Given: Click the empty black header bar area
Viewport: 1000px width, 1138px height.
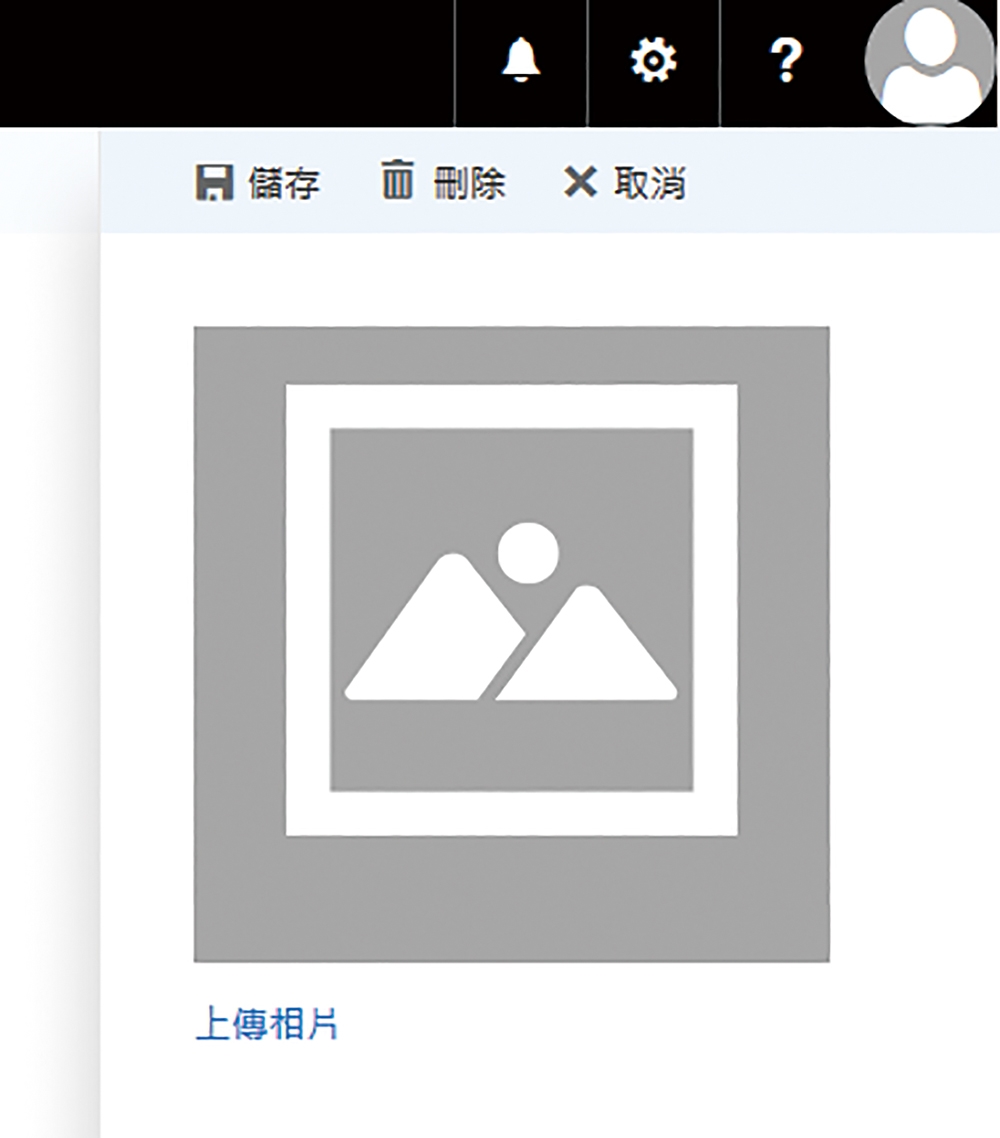Looking at the screenshot, I should (x=226, y=63).
